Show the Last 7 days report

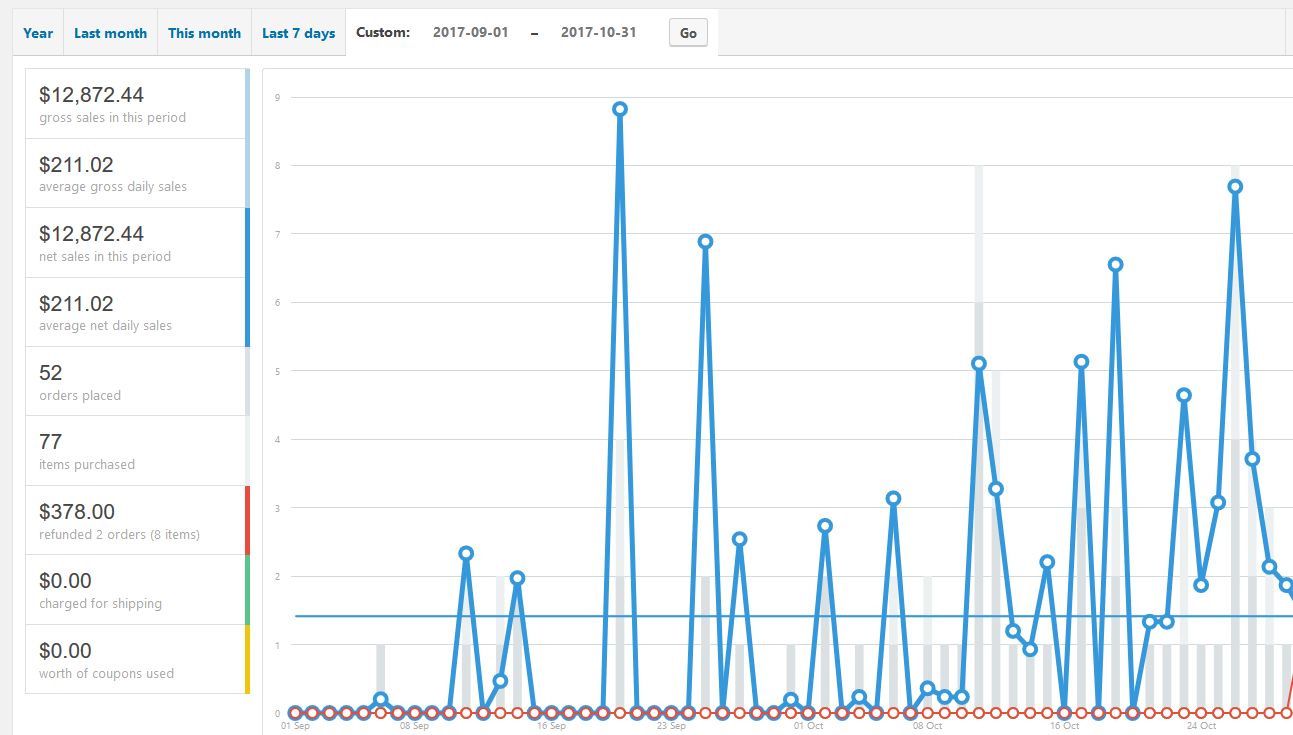pos(298,32)
